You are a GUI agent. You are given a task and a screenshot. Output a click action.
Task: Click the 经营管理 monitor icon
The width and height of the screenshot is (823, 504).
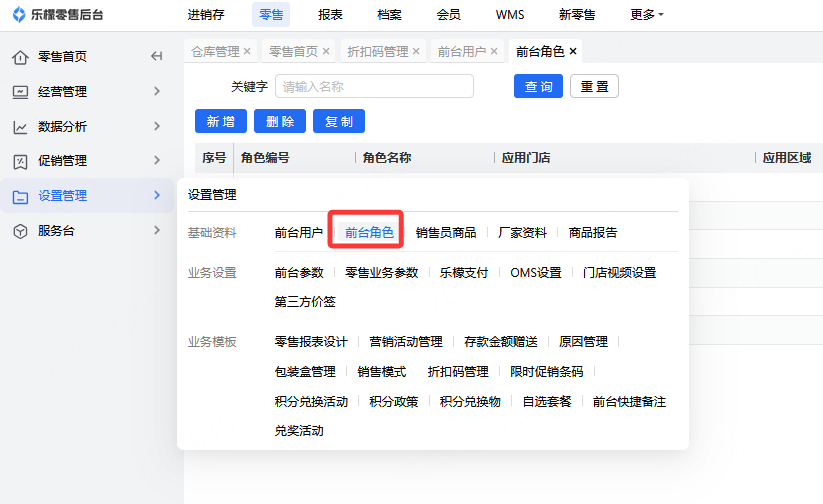coord(20,92)
